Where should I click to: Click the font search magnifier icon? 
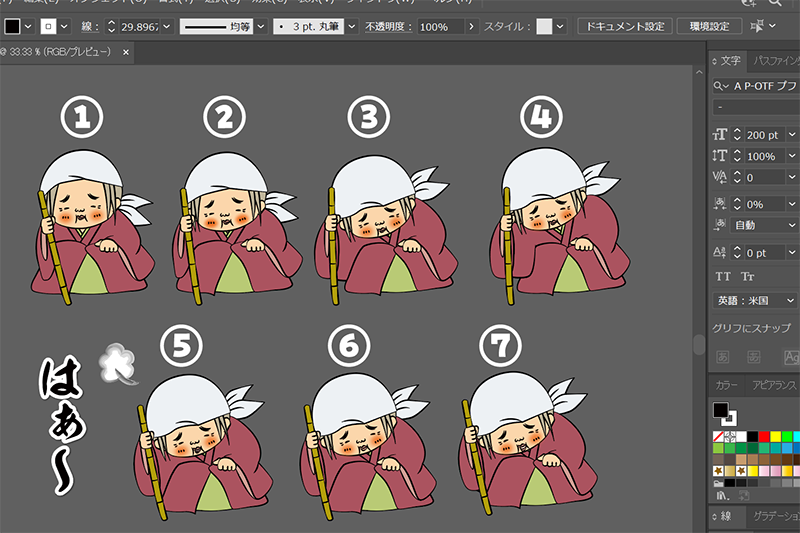(722, 87)
